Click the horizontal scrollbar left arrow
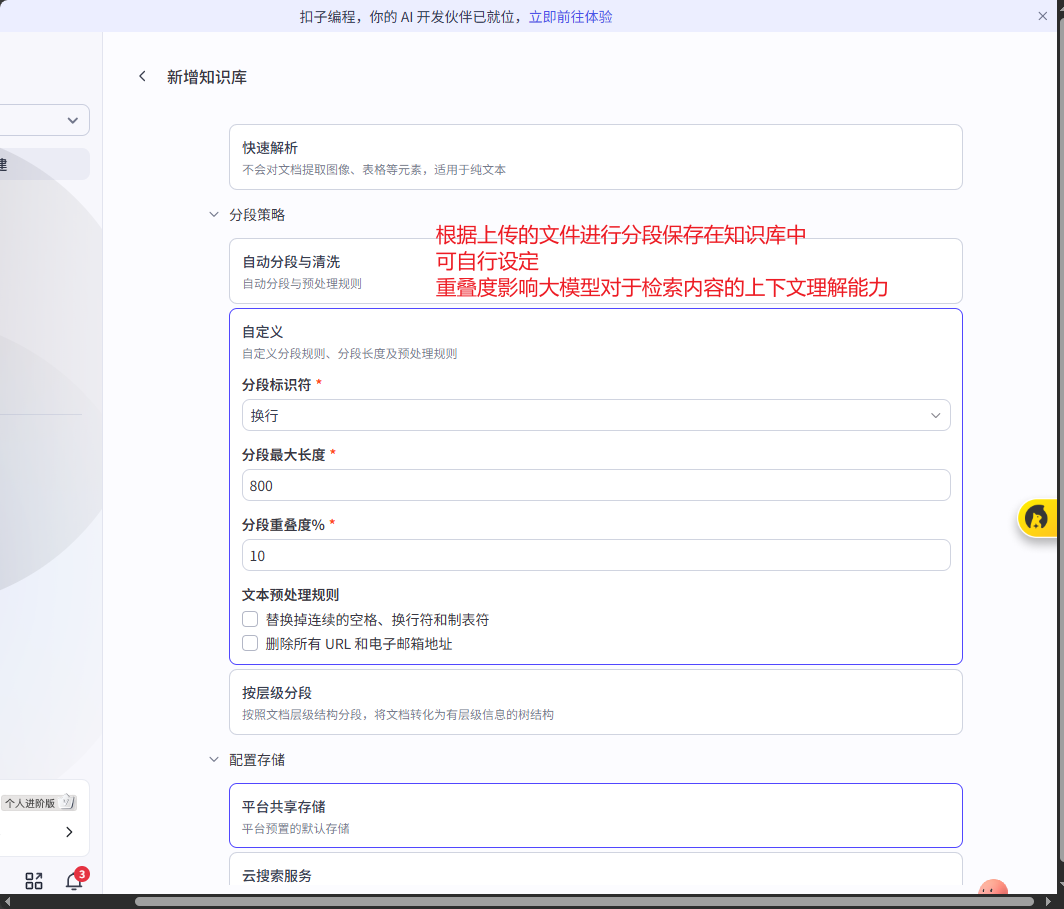Image resolution: width=1064 pixels, height=909 pixels. 7,902
